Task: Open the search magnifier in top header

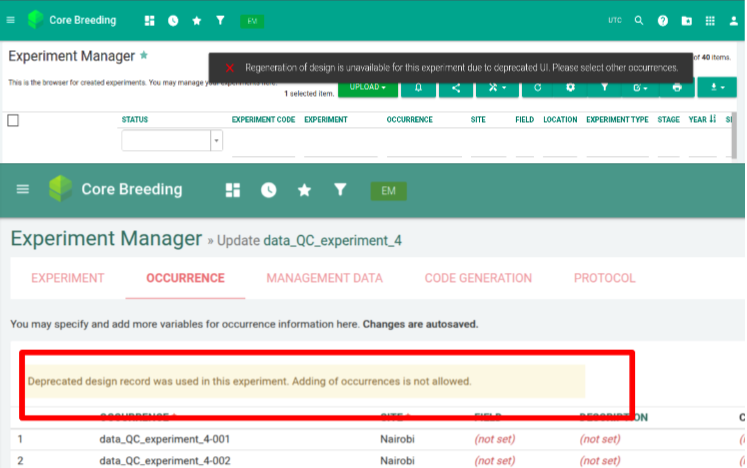Action: (639, 20)
